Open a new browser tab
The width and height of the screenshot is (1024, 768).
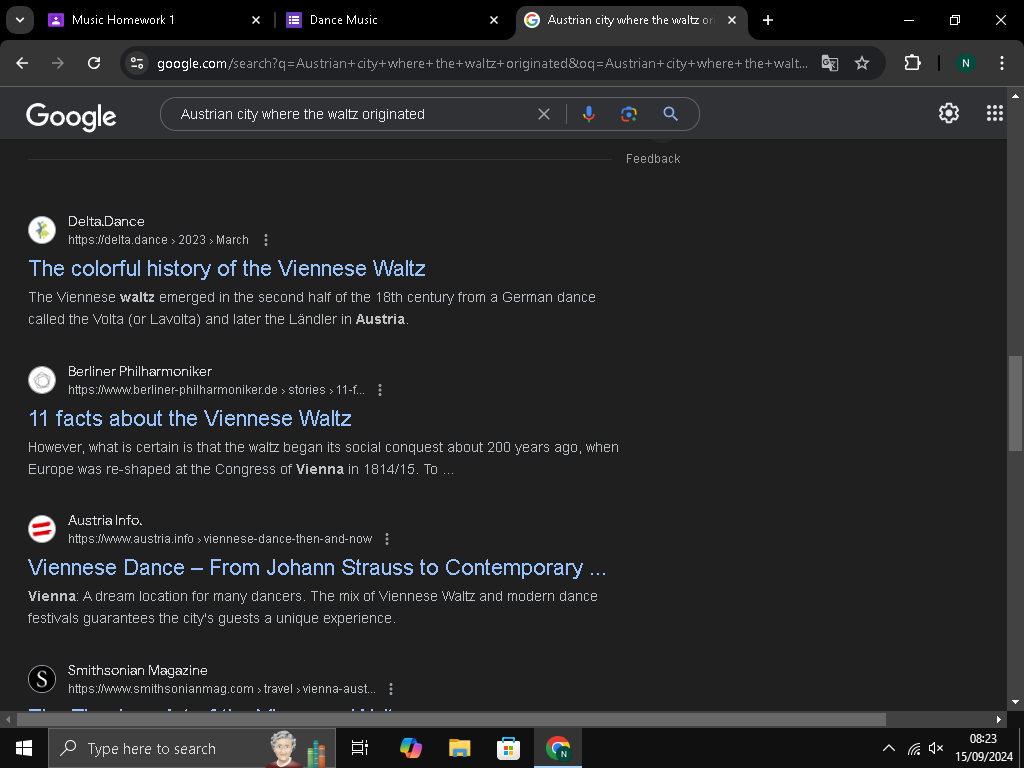(x=768, y=20)
